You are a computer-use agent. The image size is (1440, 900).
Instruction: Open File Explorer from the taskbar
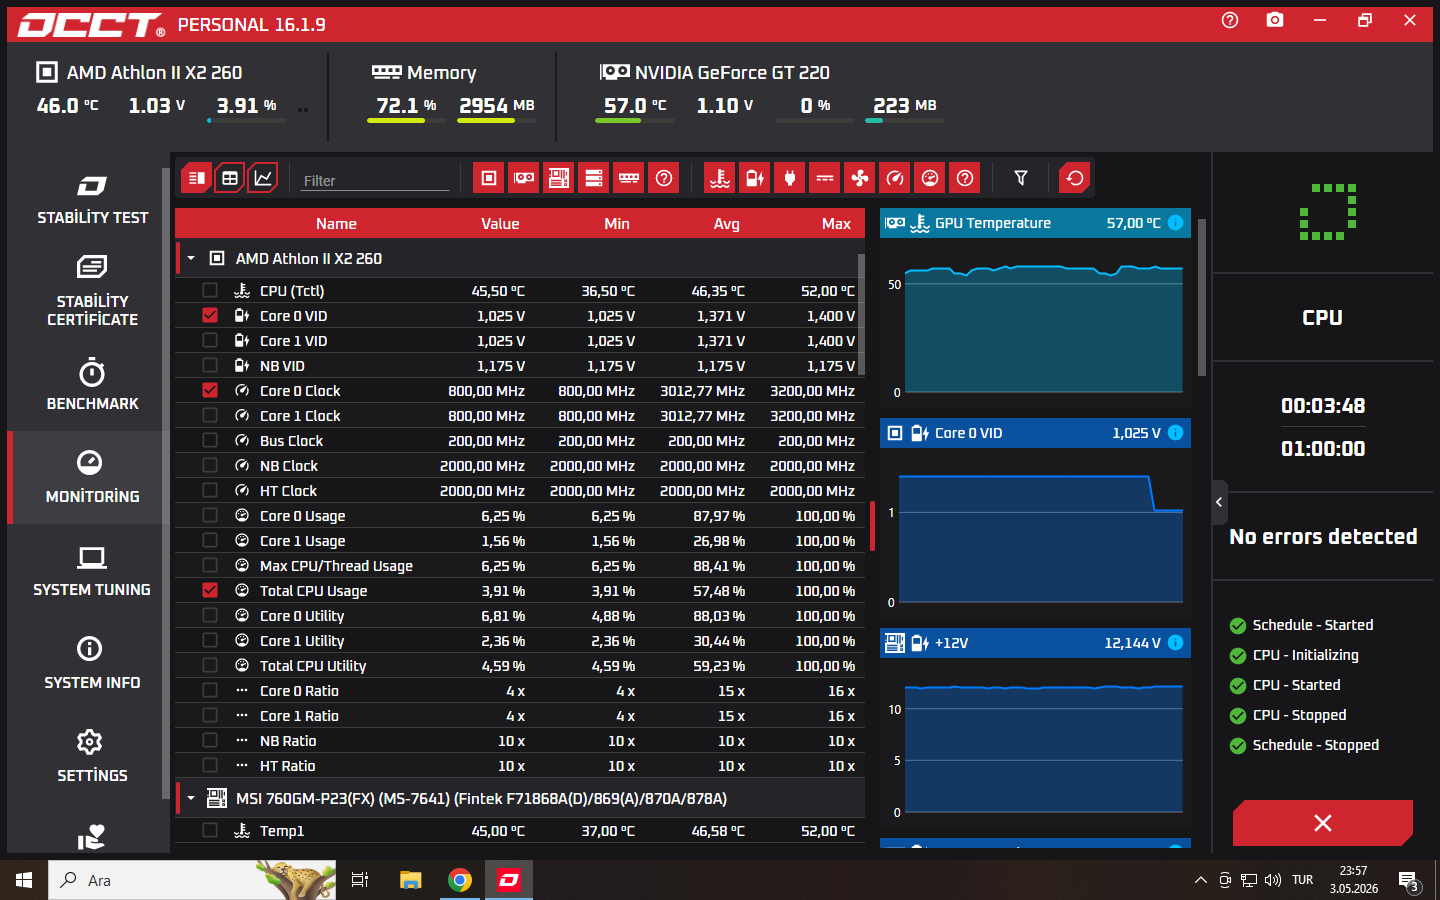tap(410, 880)
